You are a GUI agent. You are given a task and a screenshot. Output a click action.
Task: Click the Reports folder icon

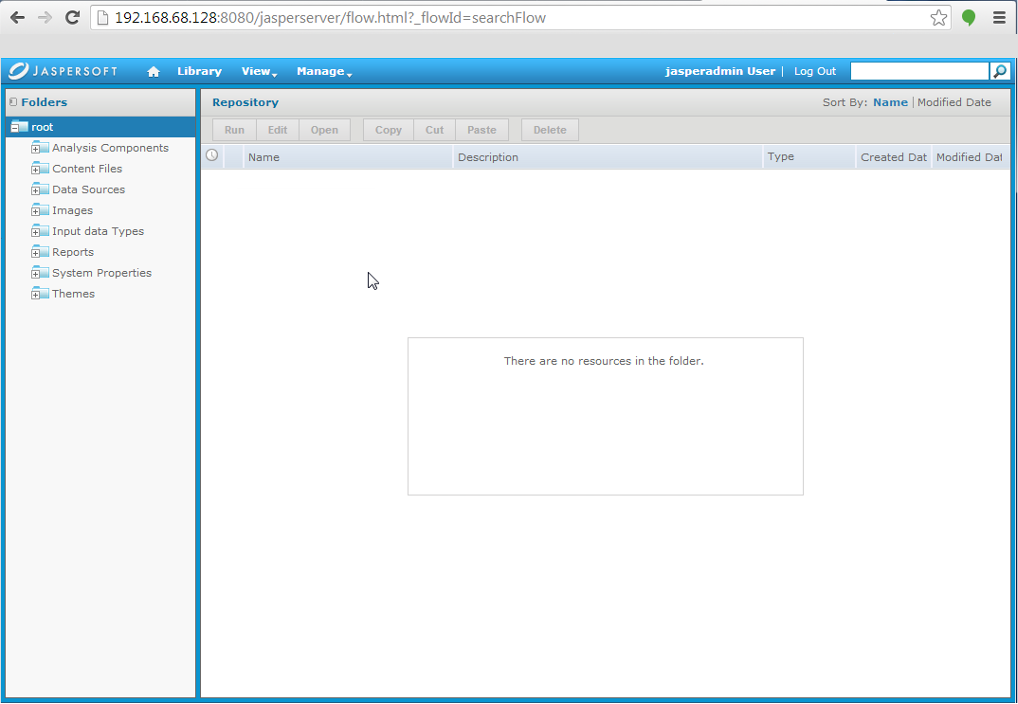(40, 252)
